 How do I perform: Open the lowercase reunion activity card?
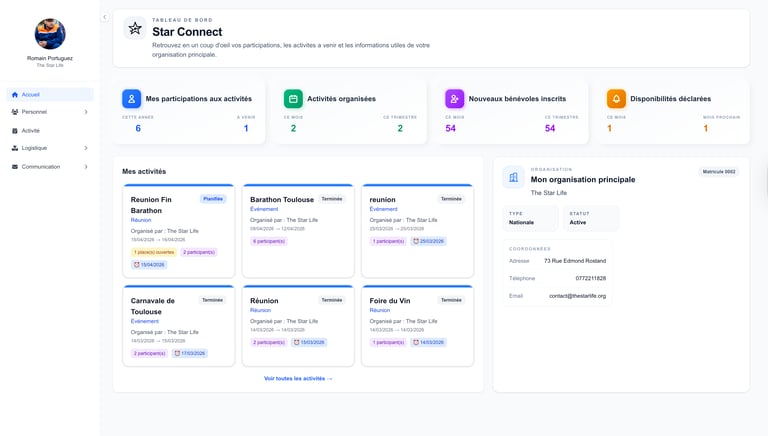point(417,231)
